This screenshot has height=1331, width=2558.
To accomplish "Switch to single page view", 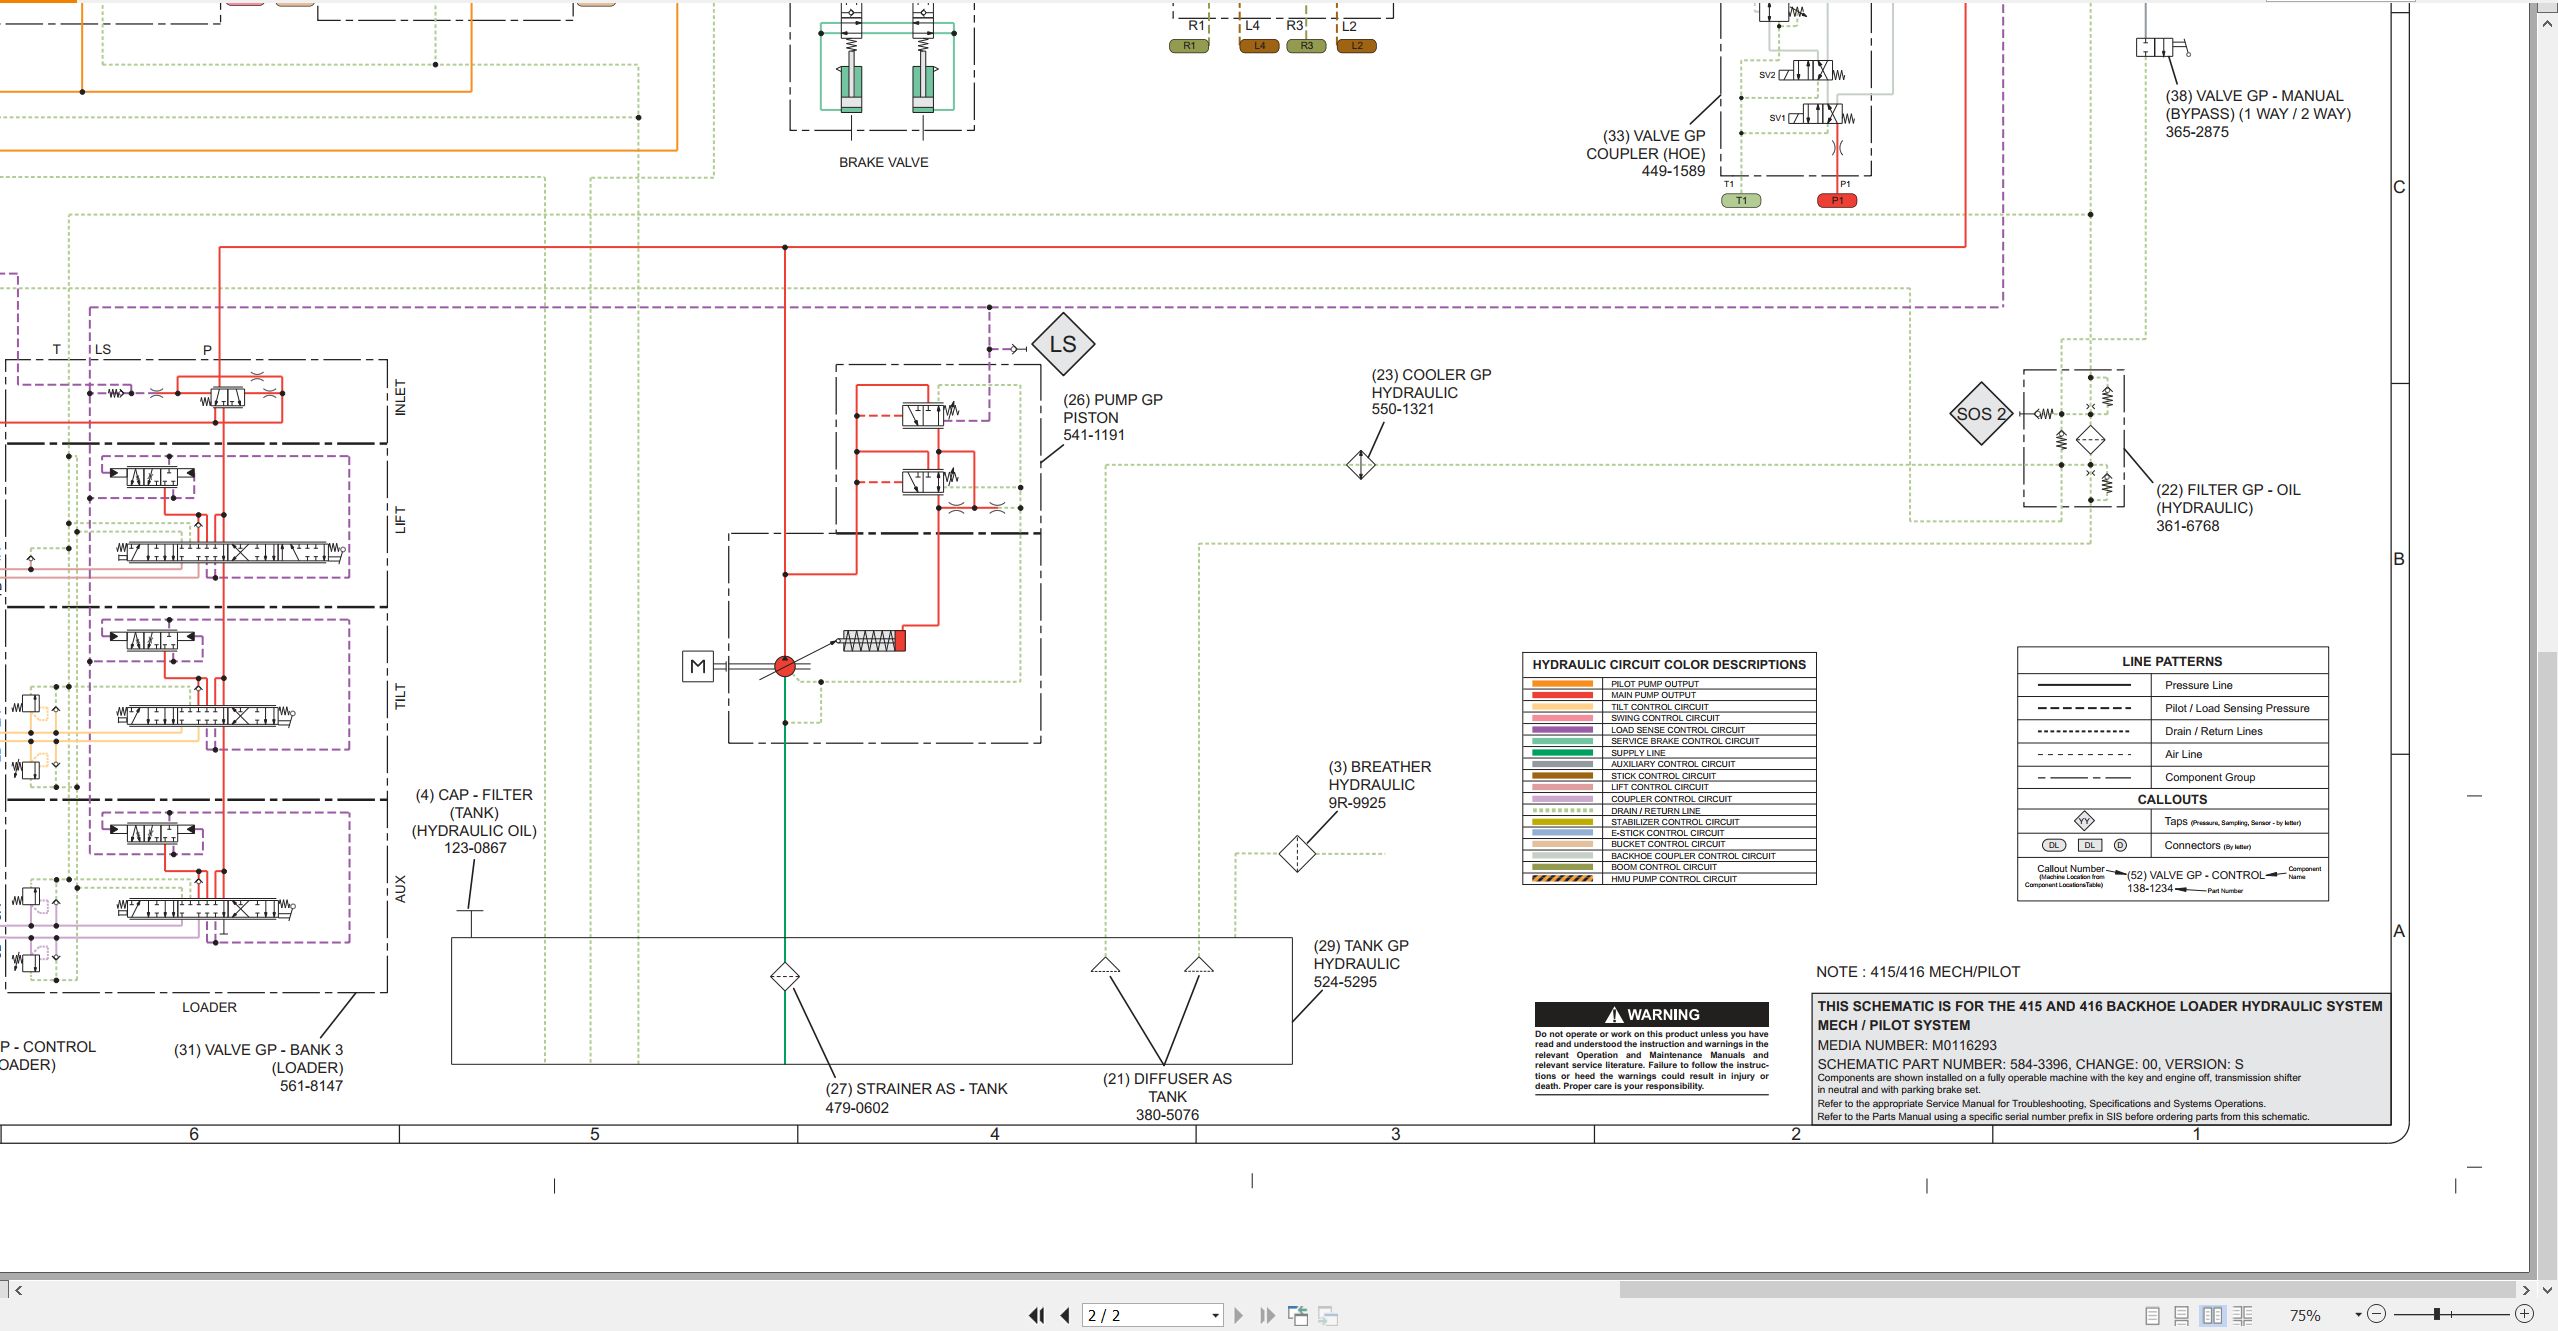I will coord(2152,1315).
